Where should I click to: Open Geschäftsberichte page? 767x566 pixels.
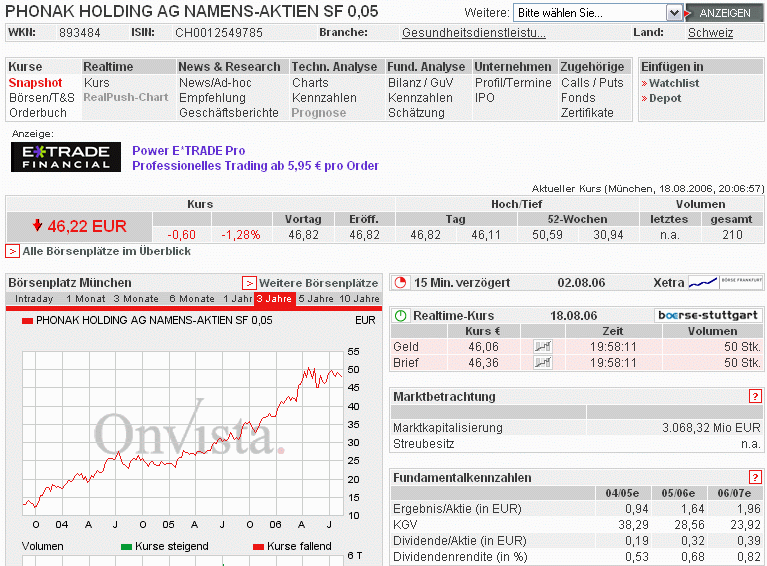[228, 113]
